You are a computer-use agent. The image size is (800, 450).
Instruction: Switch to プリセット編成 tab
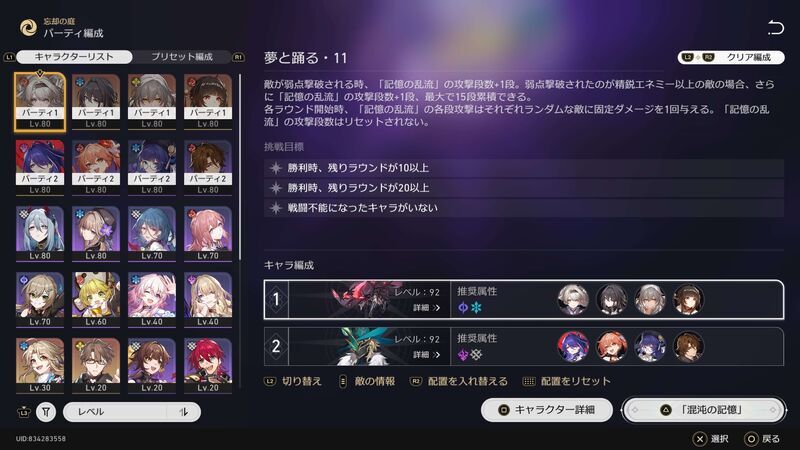point(182,57)
